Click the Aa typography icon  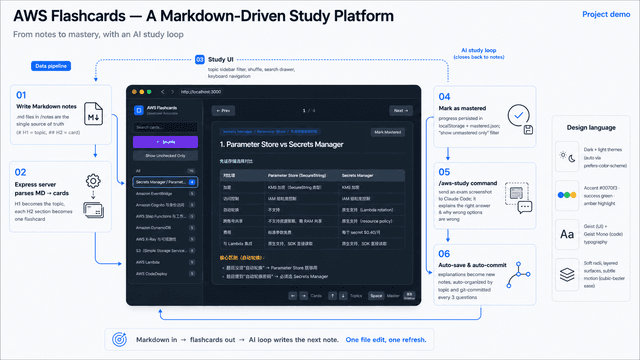567,234
